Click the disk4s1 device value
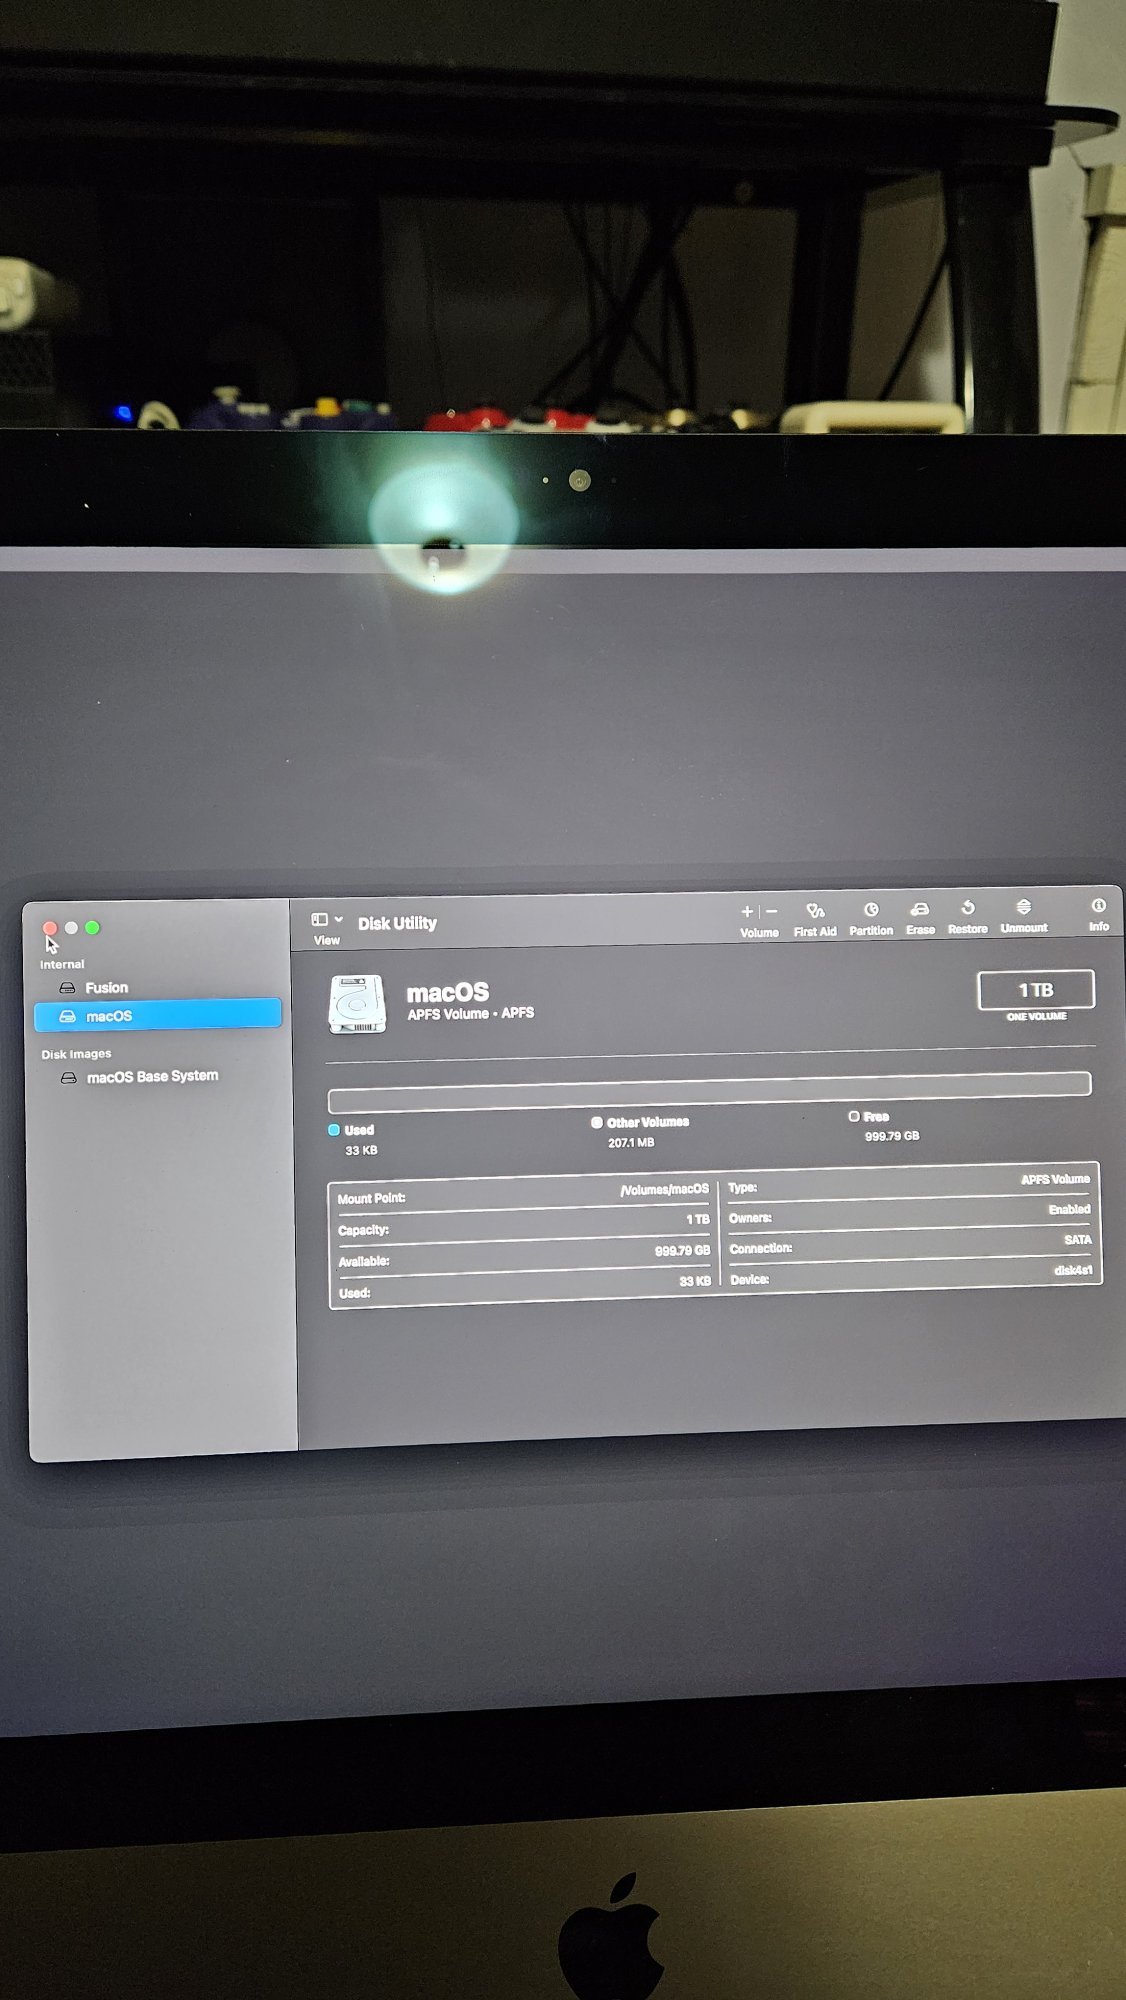 pyautogui.click(x=1073, y=1270)
